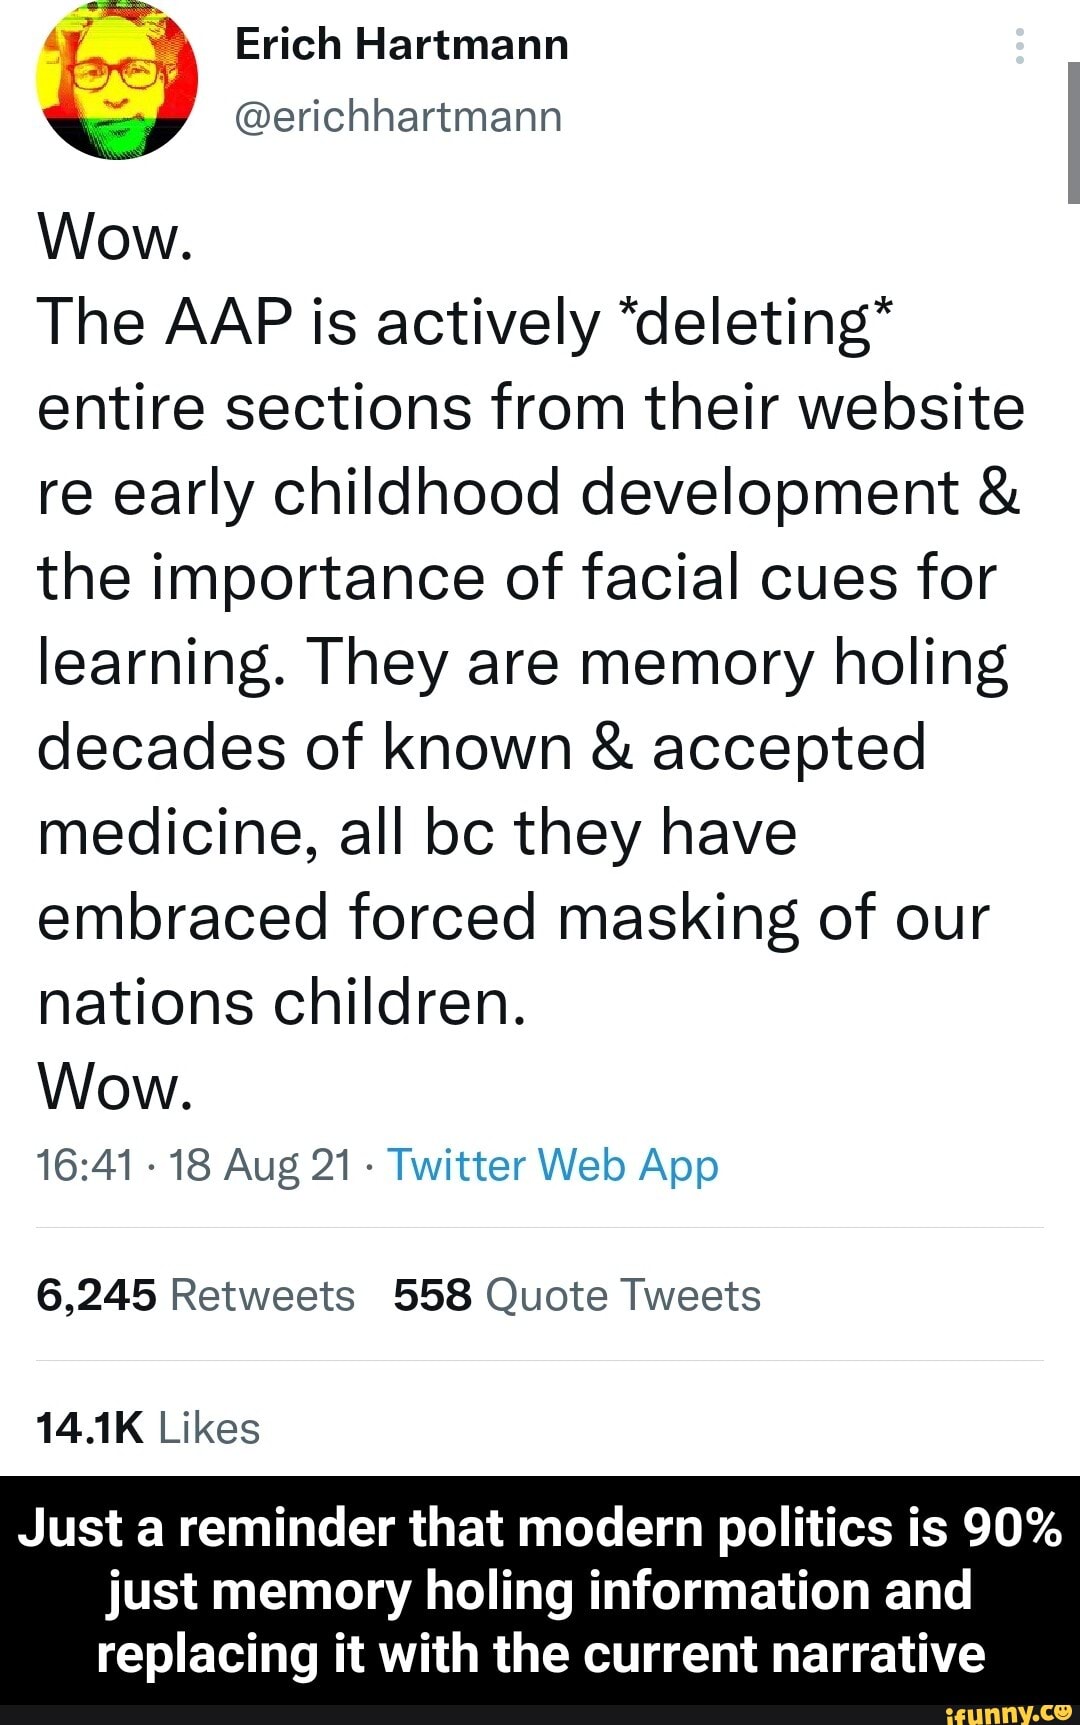Screen dimensions: 1080x1725
Task: Click the @erichhartmann handle
Action: 398,116
